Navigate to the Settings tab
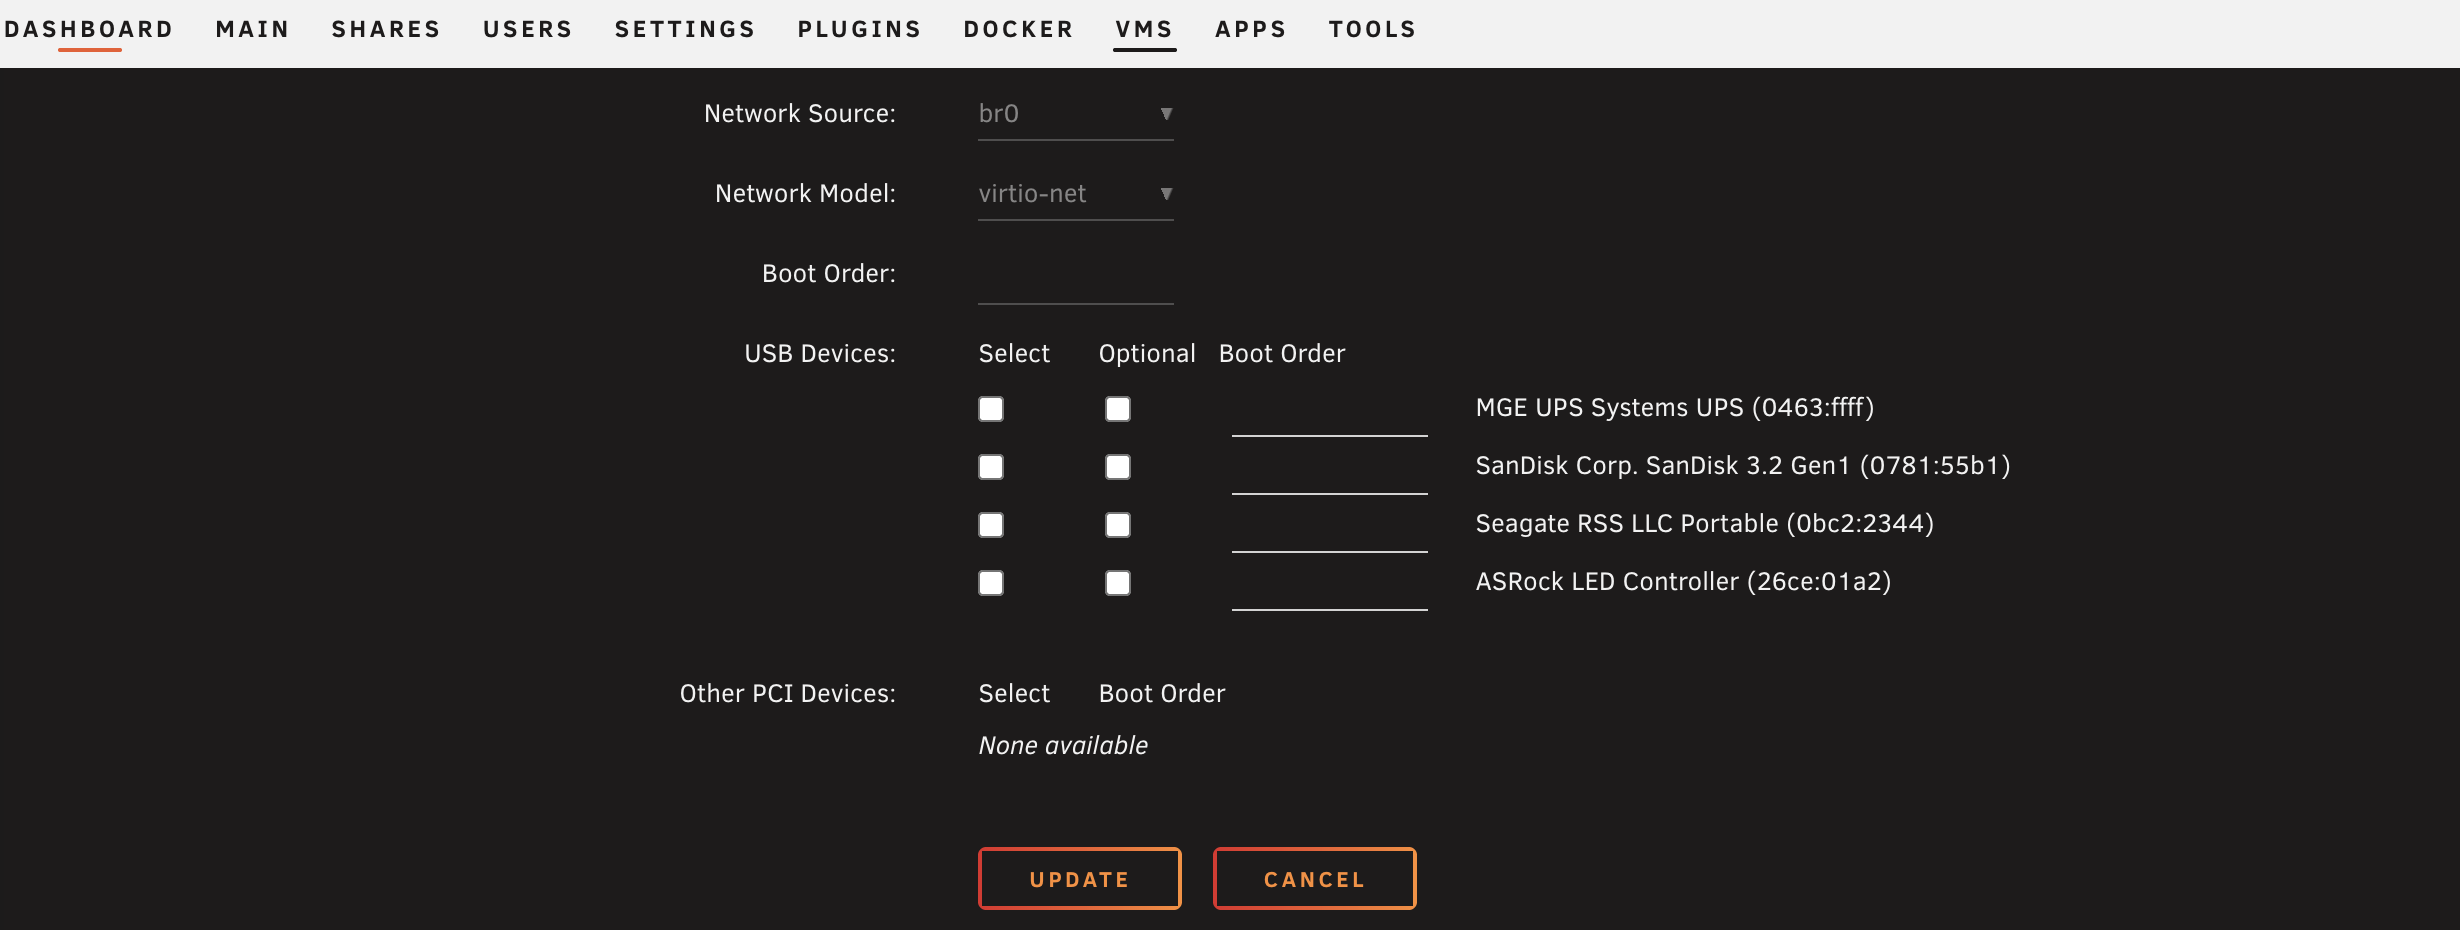This screenshot has height=930, width=2460. pos(685,29)
